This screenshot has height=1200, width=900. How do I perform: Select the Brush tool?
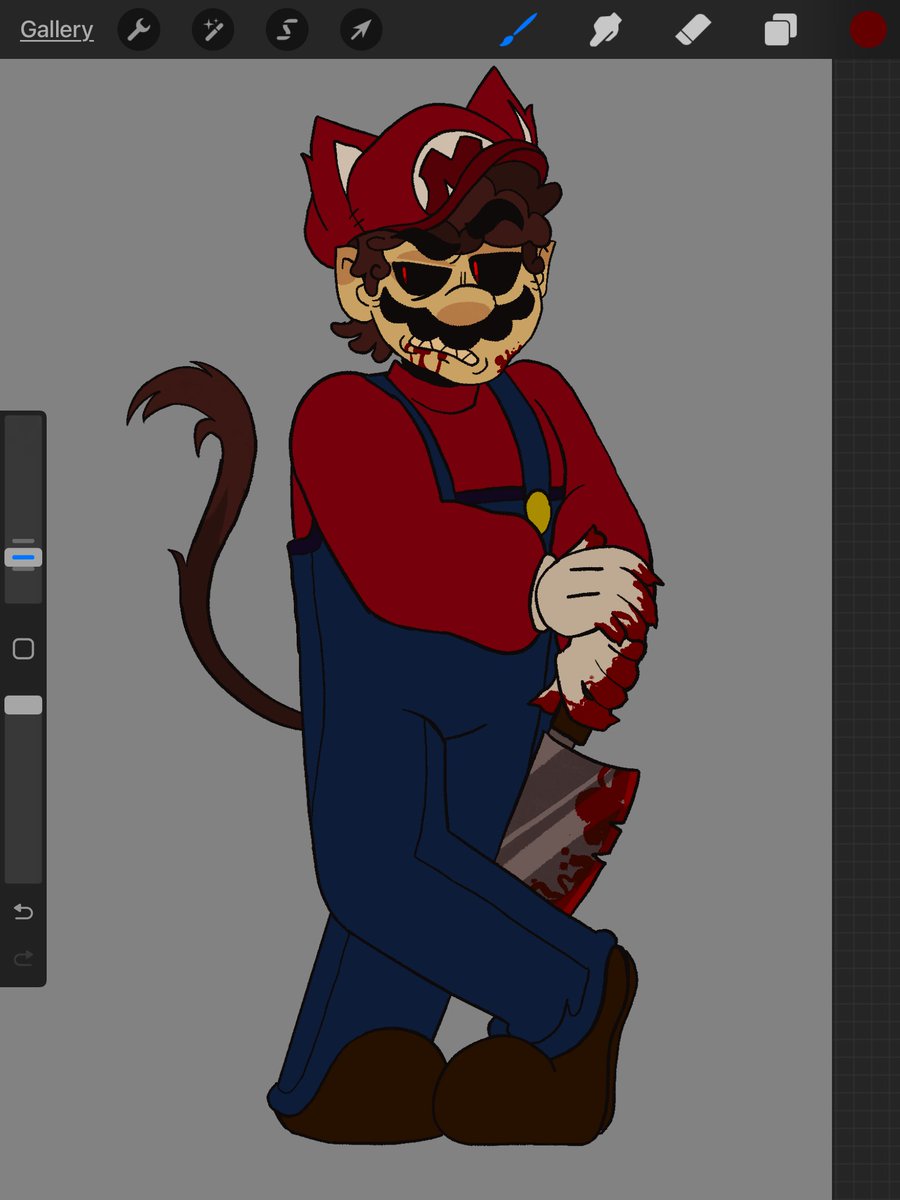[x=519, y=30]
